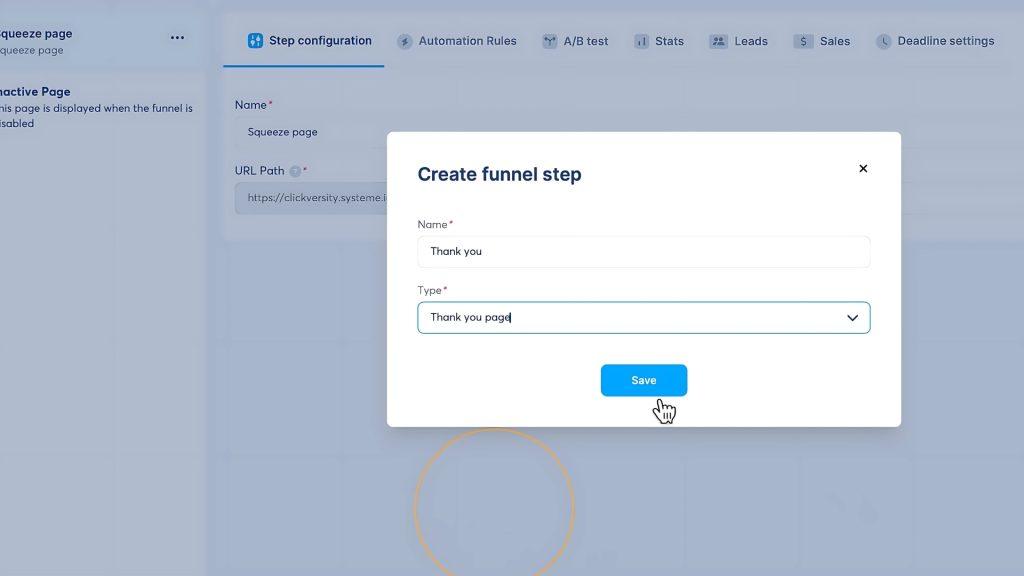Click the background Name field Squeeze page
The image size is (1024, 576).
(311, 132)
